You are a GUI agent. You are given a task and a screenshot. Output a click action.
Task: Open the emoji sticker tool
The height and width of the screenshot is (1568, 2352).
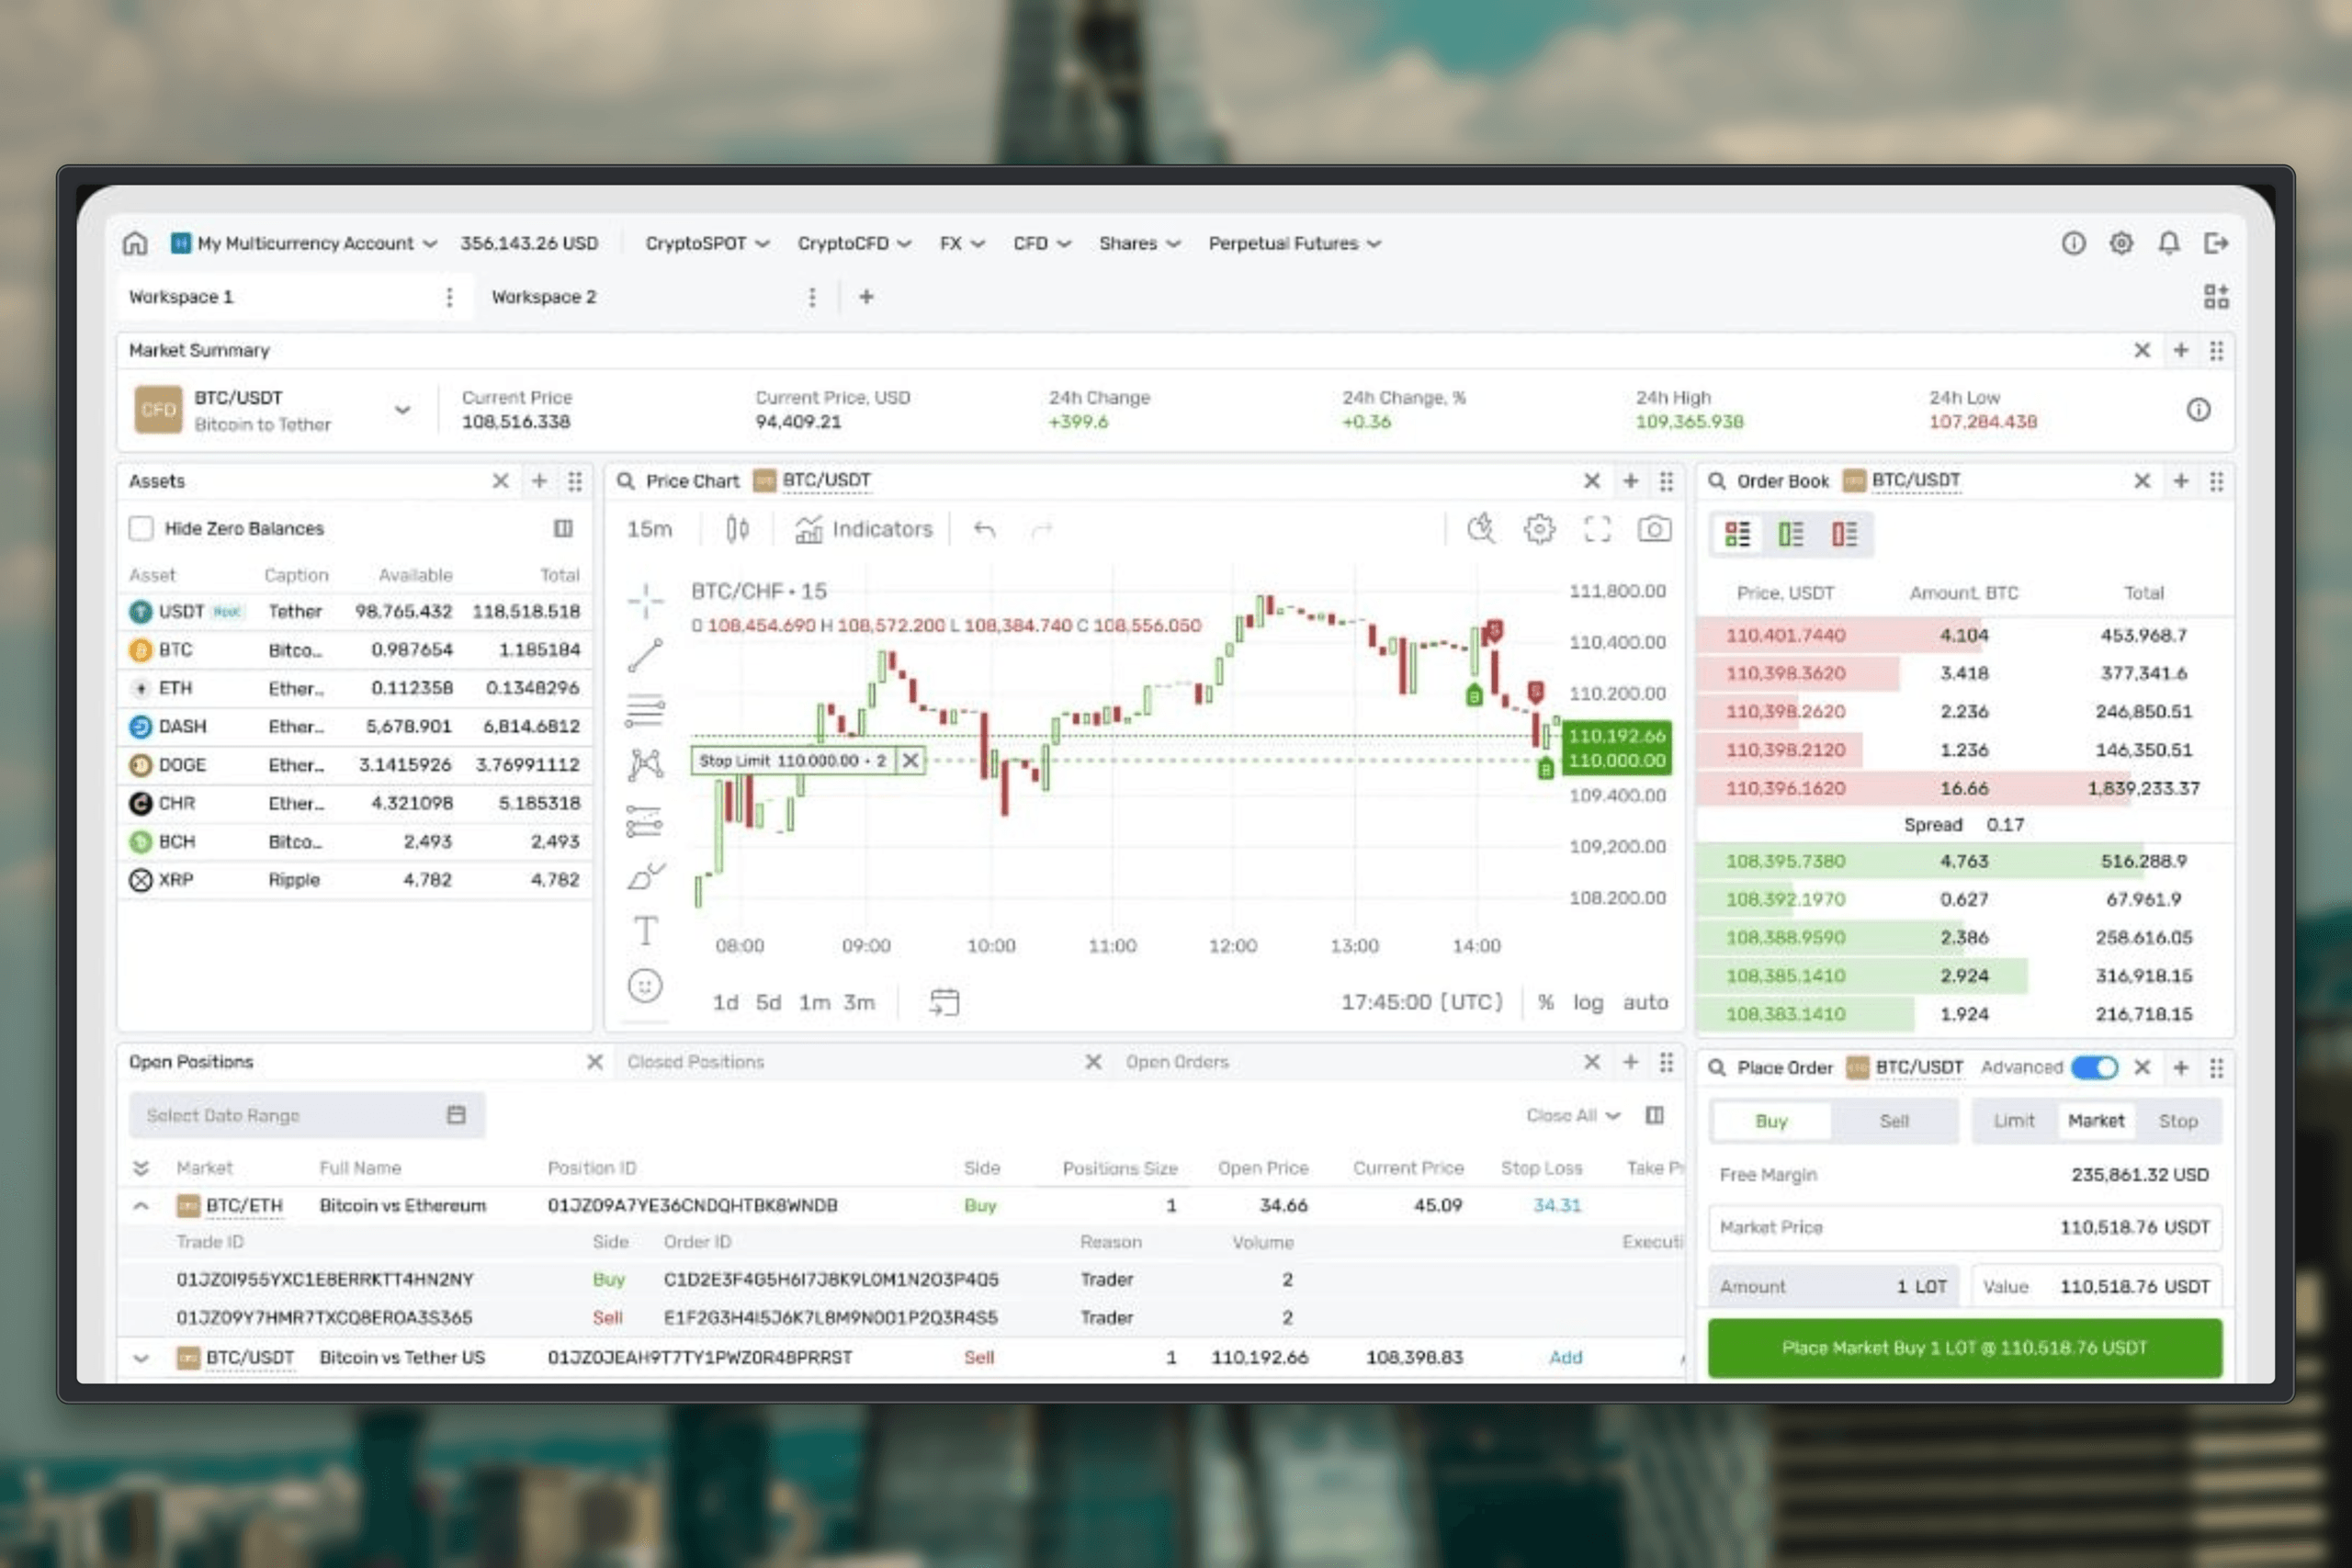[645, 986]
